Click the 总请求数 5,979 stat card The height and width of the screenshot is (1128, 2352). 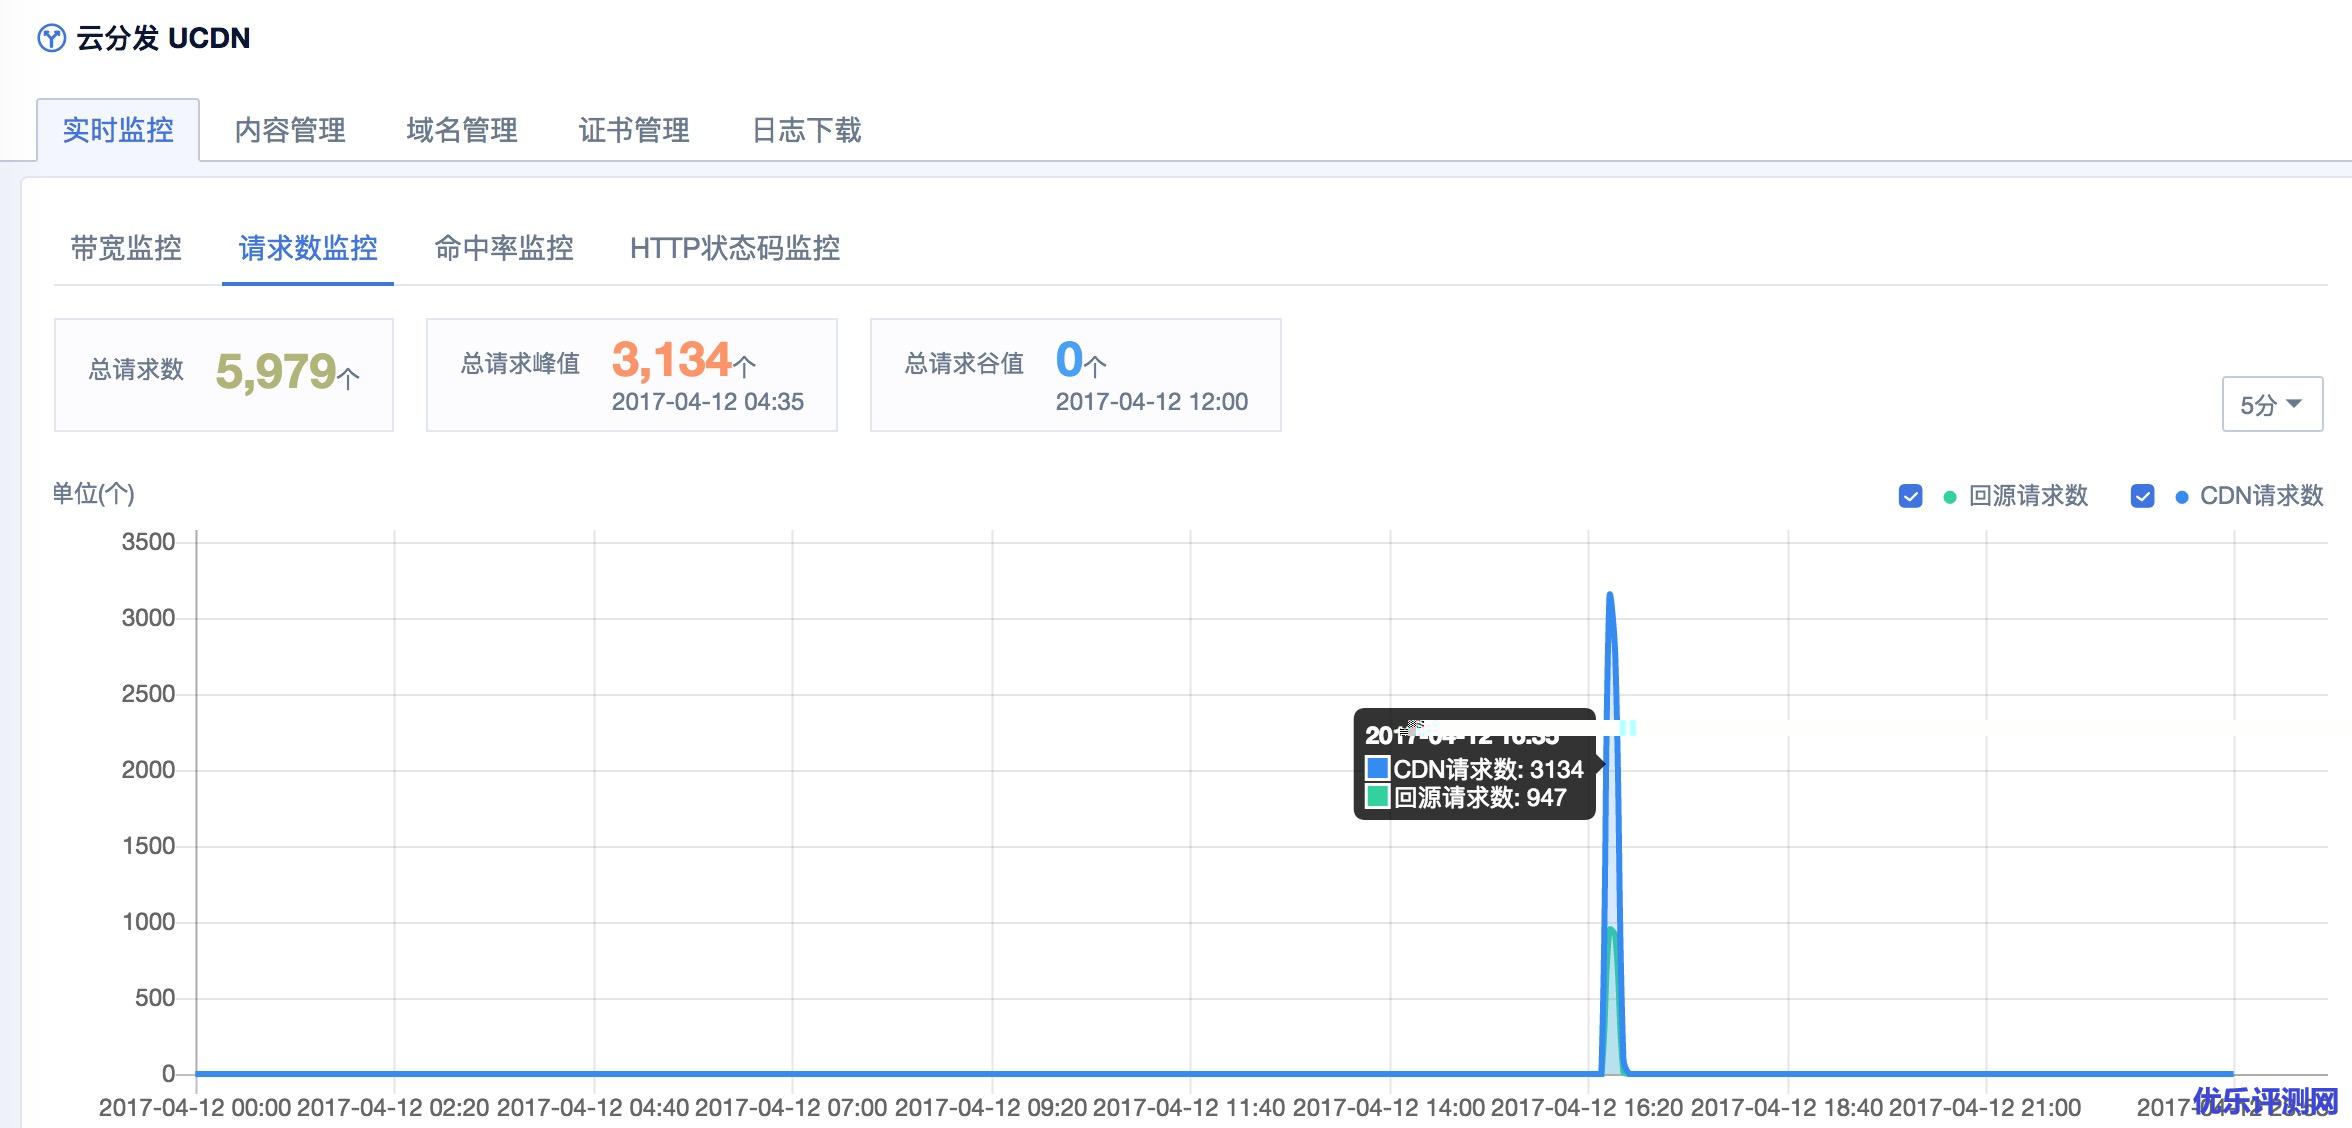[223, 375]
